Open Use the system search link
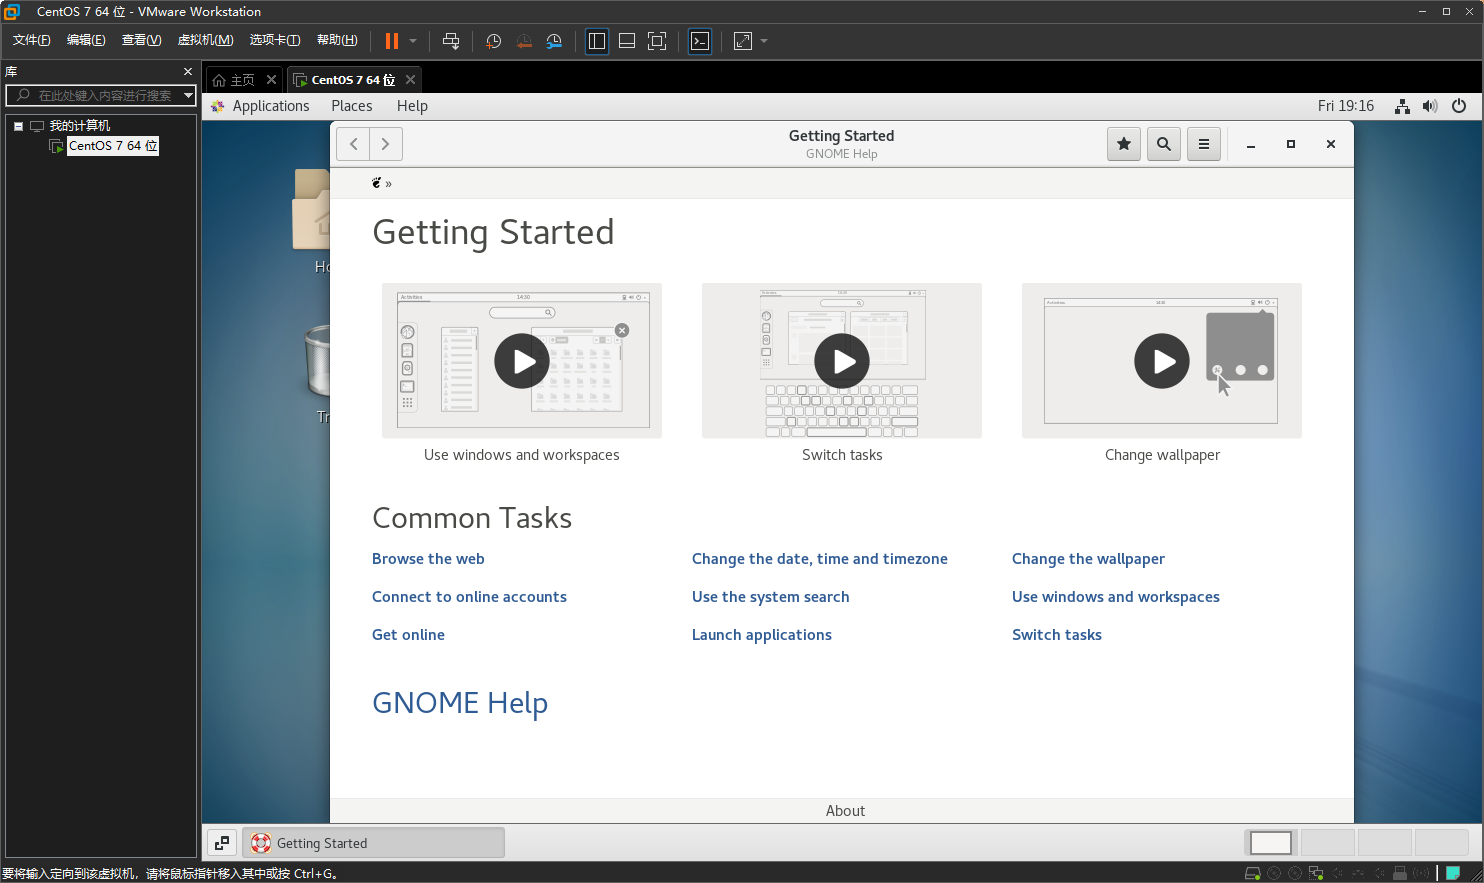This screenshot has width=1484, height=883. coord(770,597)
